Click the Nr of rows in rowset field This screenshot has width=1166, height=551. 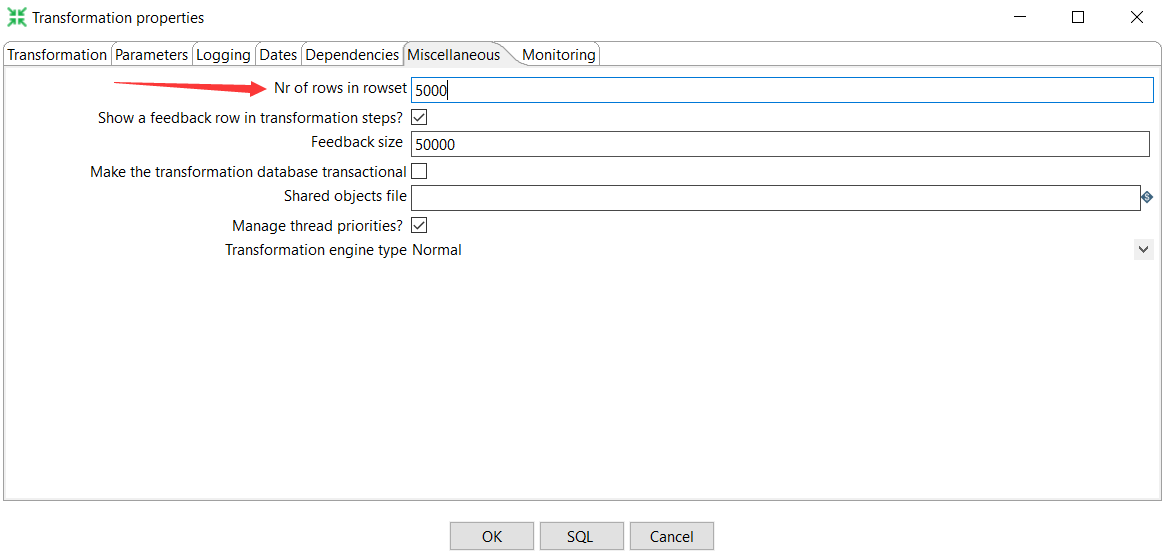(x=782, y=90)
